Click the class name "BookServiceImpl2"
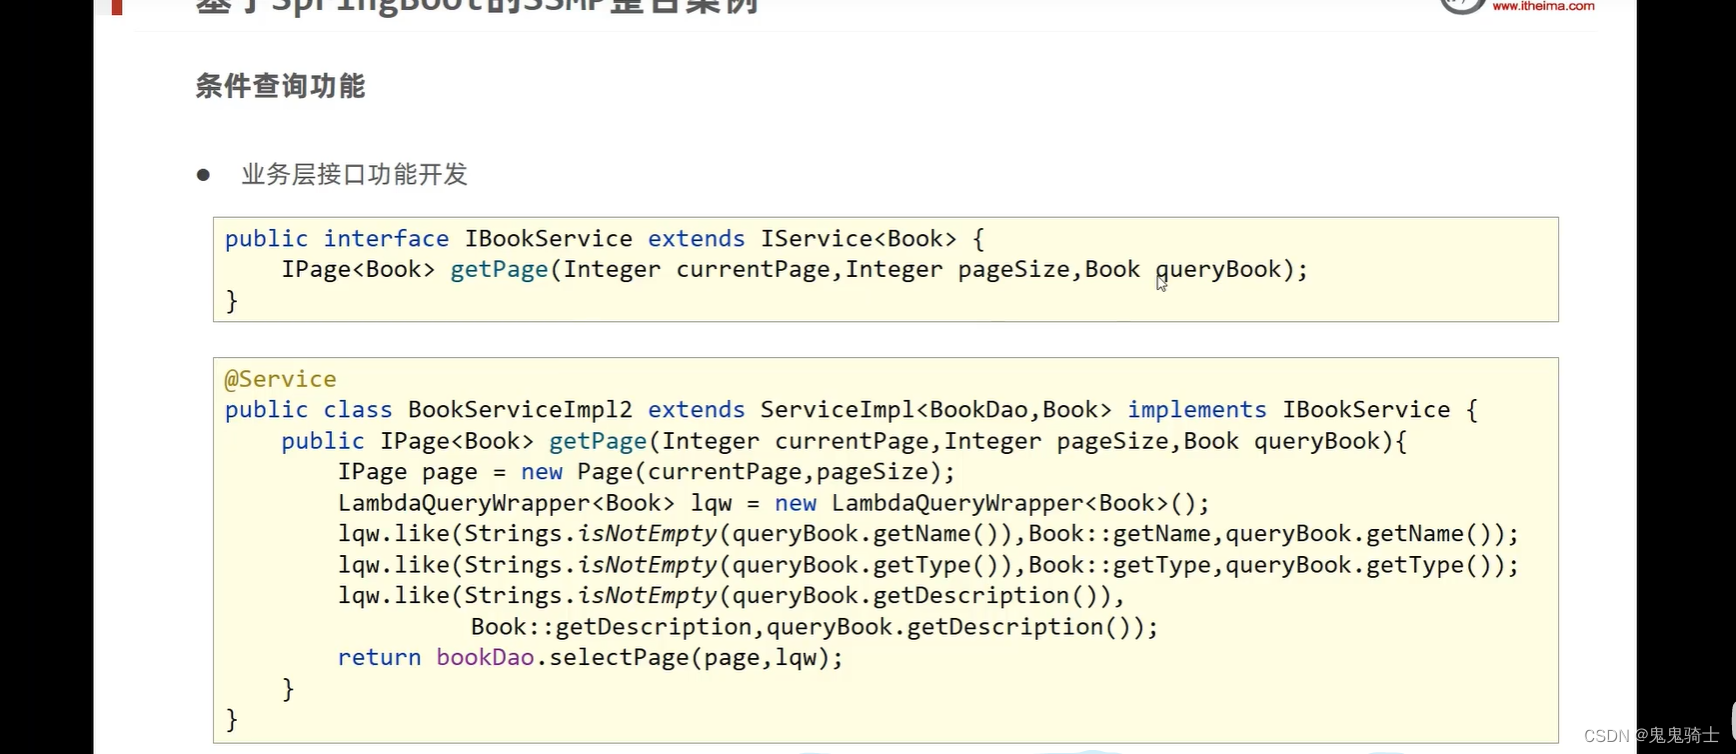This screenshot has width=1736, height=754. [x=520, y=410]
